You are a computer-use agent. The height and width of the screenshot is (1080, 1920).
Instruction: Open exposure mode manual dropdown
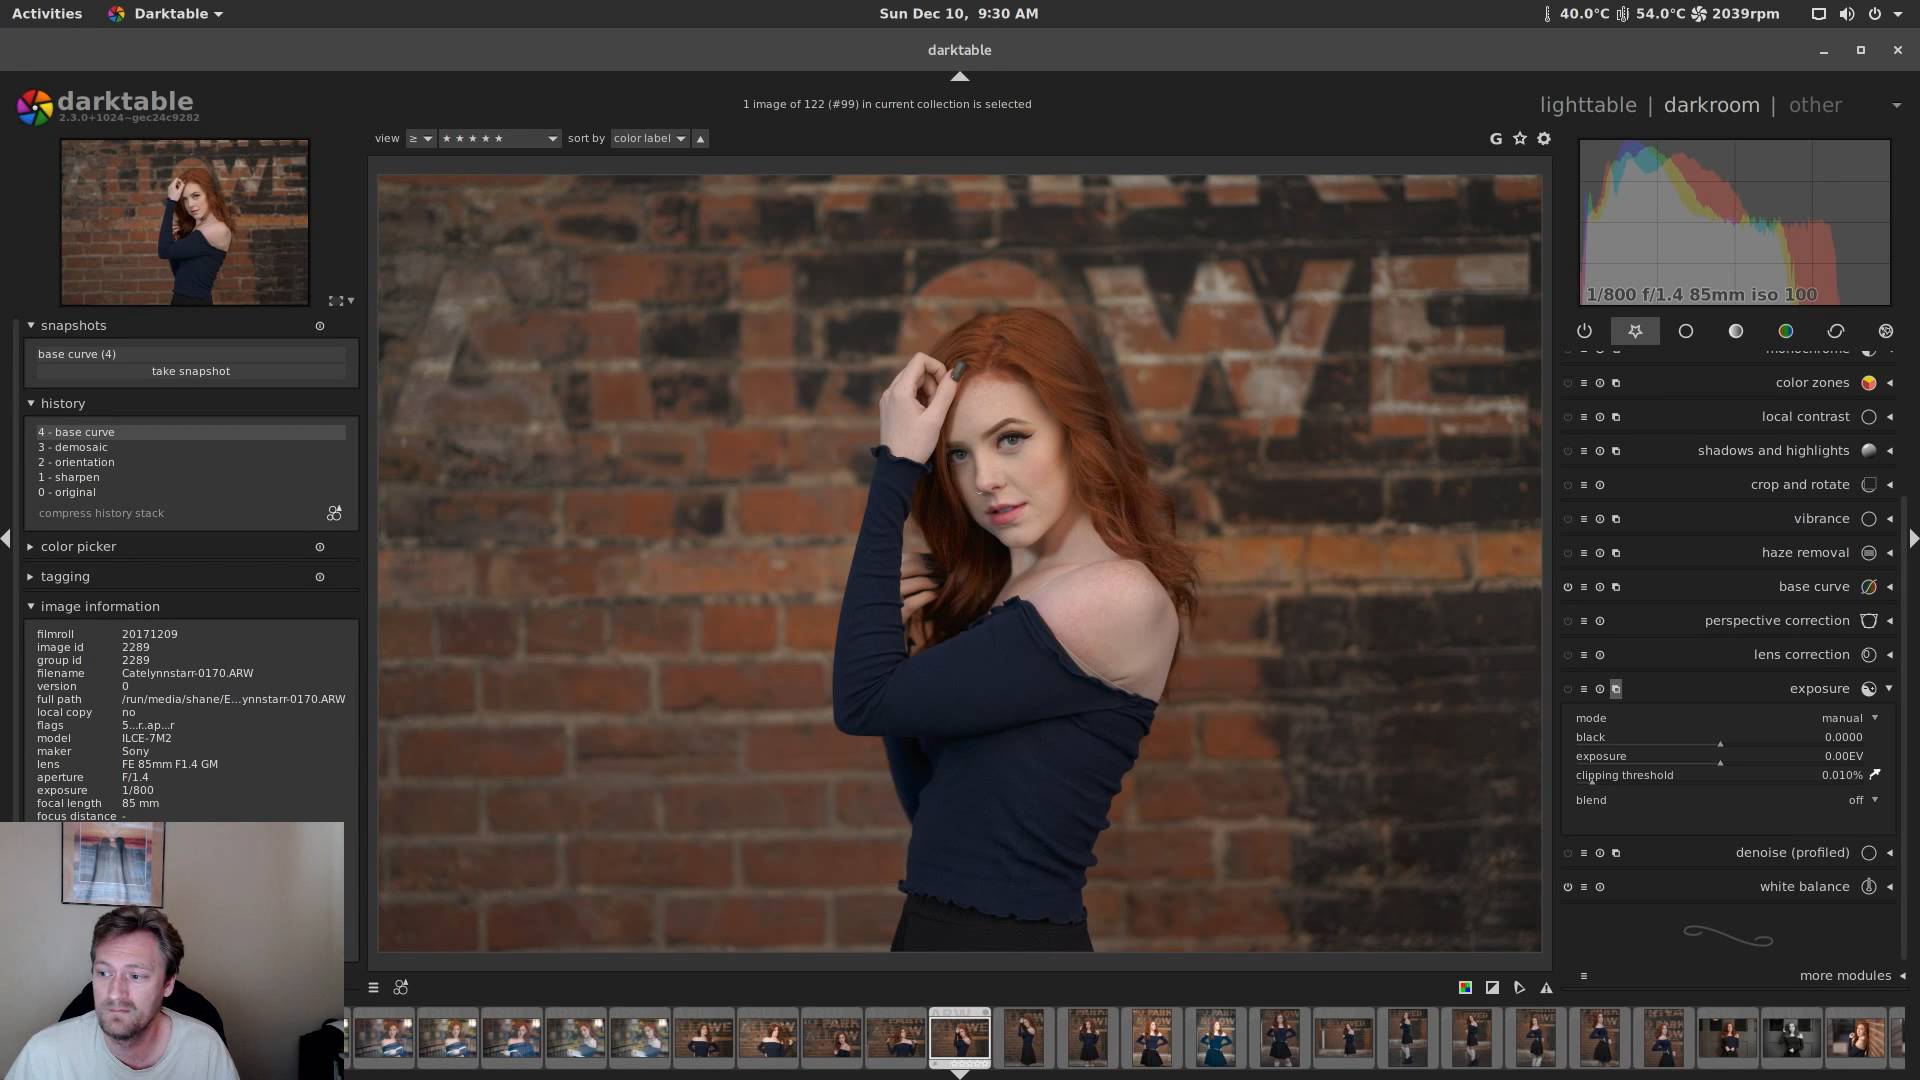(1849, 718)
